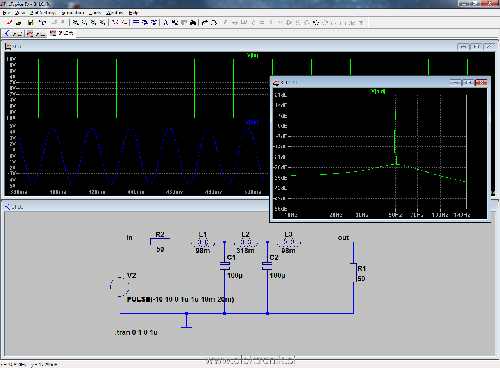This screenshot has height=368, width=500.
Task: Save the file with the floppy icon
Action: click(30, 23)
